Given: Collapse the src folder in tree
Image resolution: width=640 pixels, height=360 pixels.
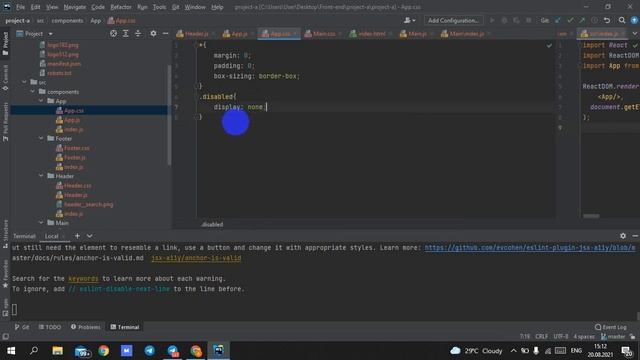Looking at the screenshot, I should tap(24, 82).
